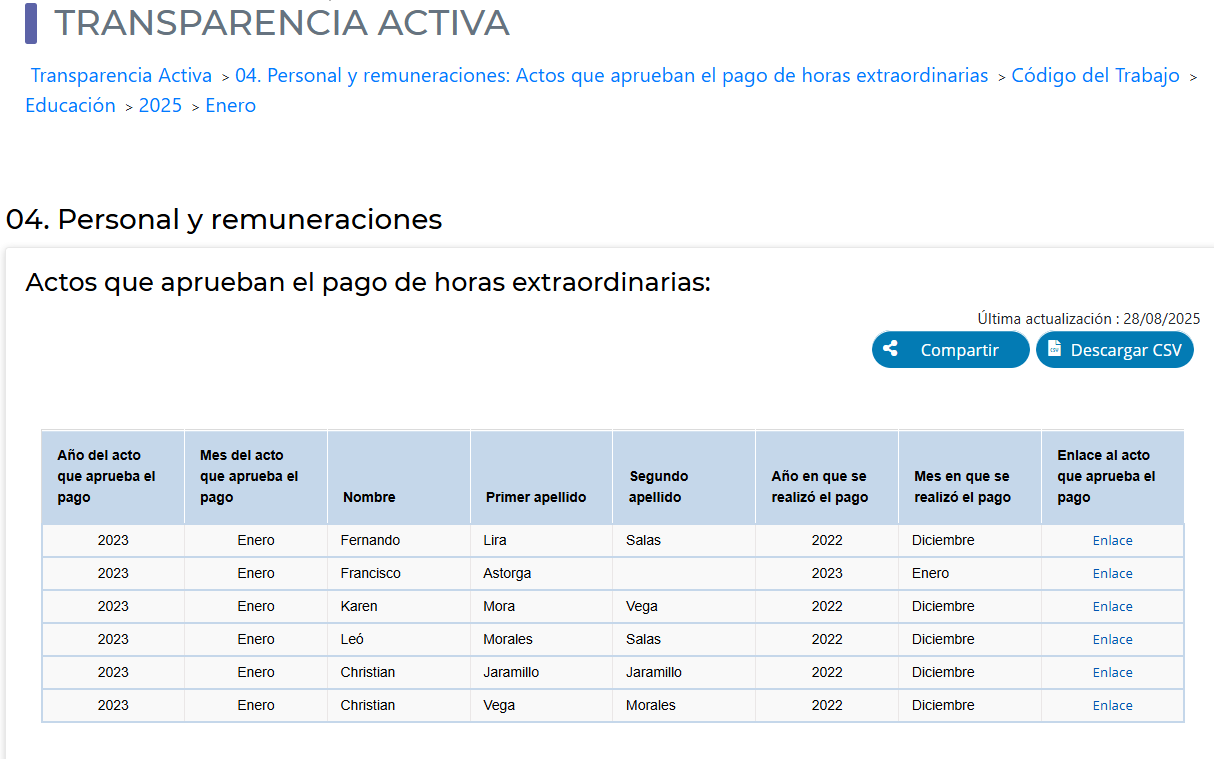This screenshot has width=1214, height=759.
Task: Click the Primer apellido column header
Action: [x=541, y=477]
